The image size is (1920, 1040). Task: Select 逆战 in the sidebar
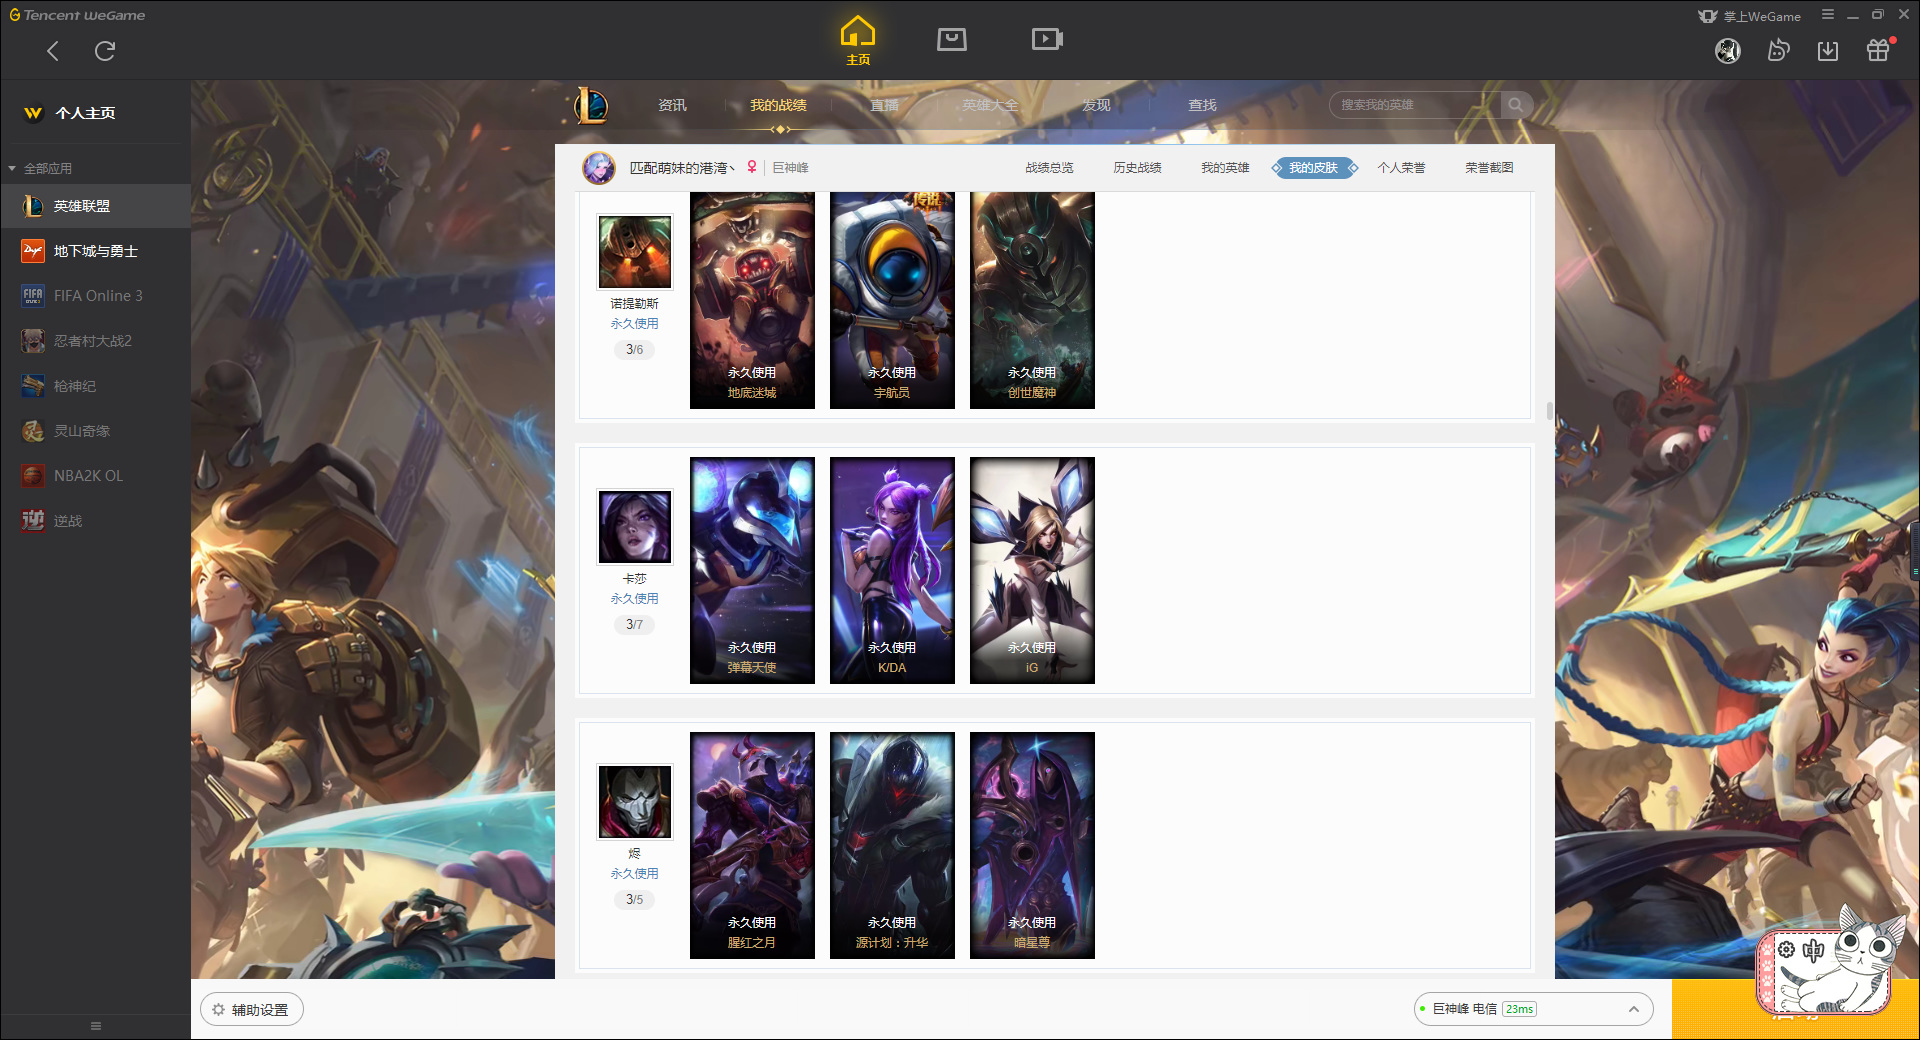point(95,521)
